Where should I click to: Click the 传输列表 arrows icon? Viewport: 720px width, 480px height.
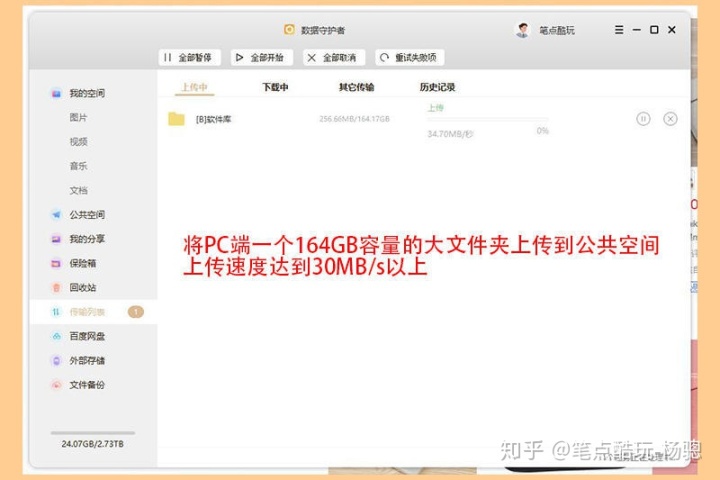coord(56,312)
